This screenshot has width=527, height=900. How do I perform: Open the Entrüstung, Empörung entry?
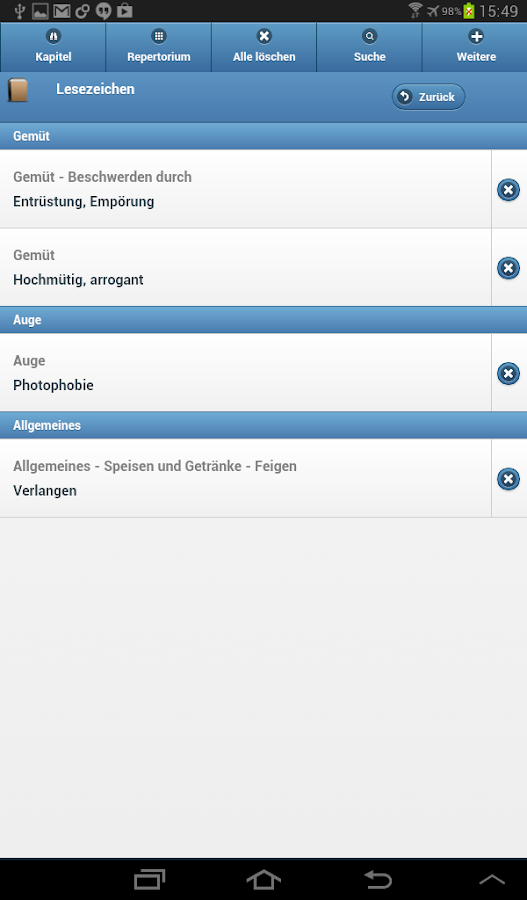click(x=246, y=189)
